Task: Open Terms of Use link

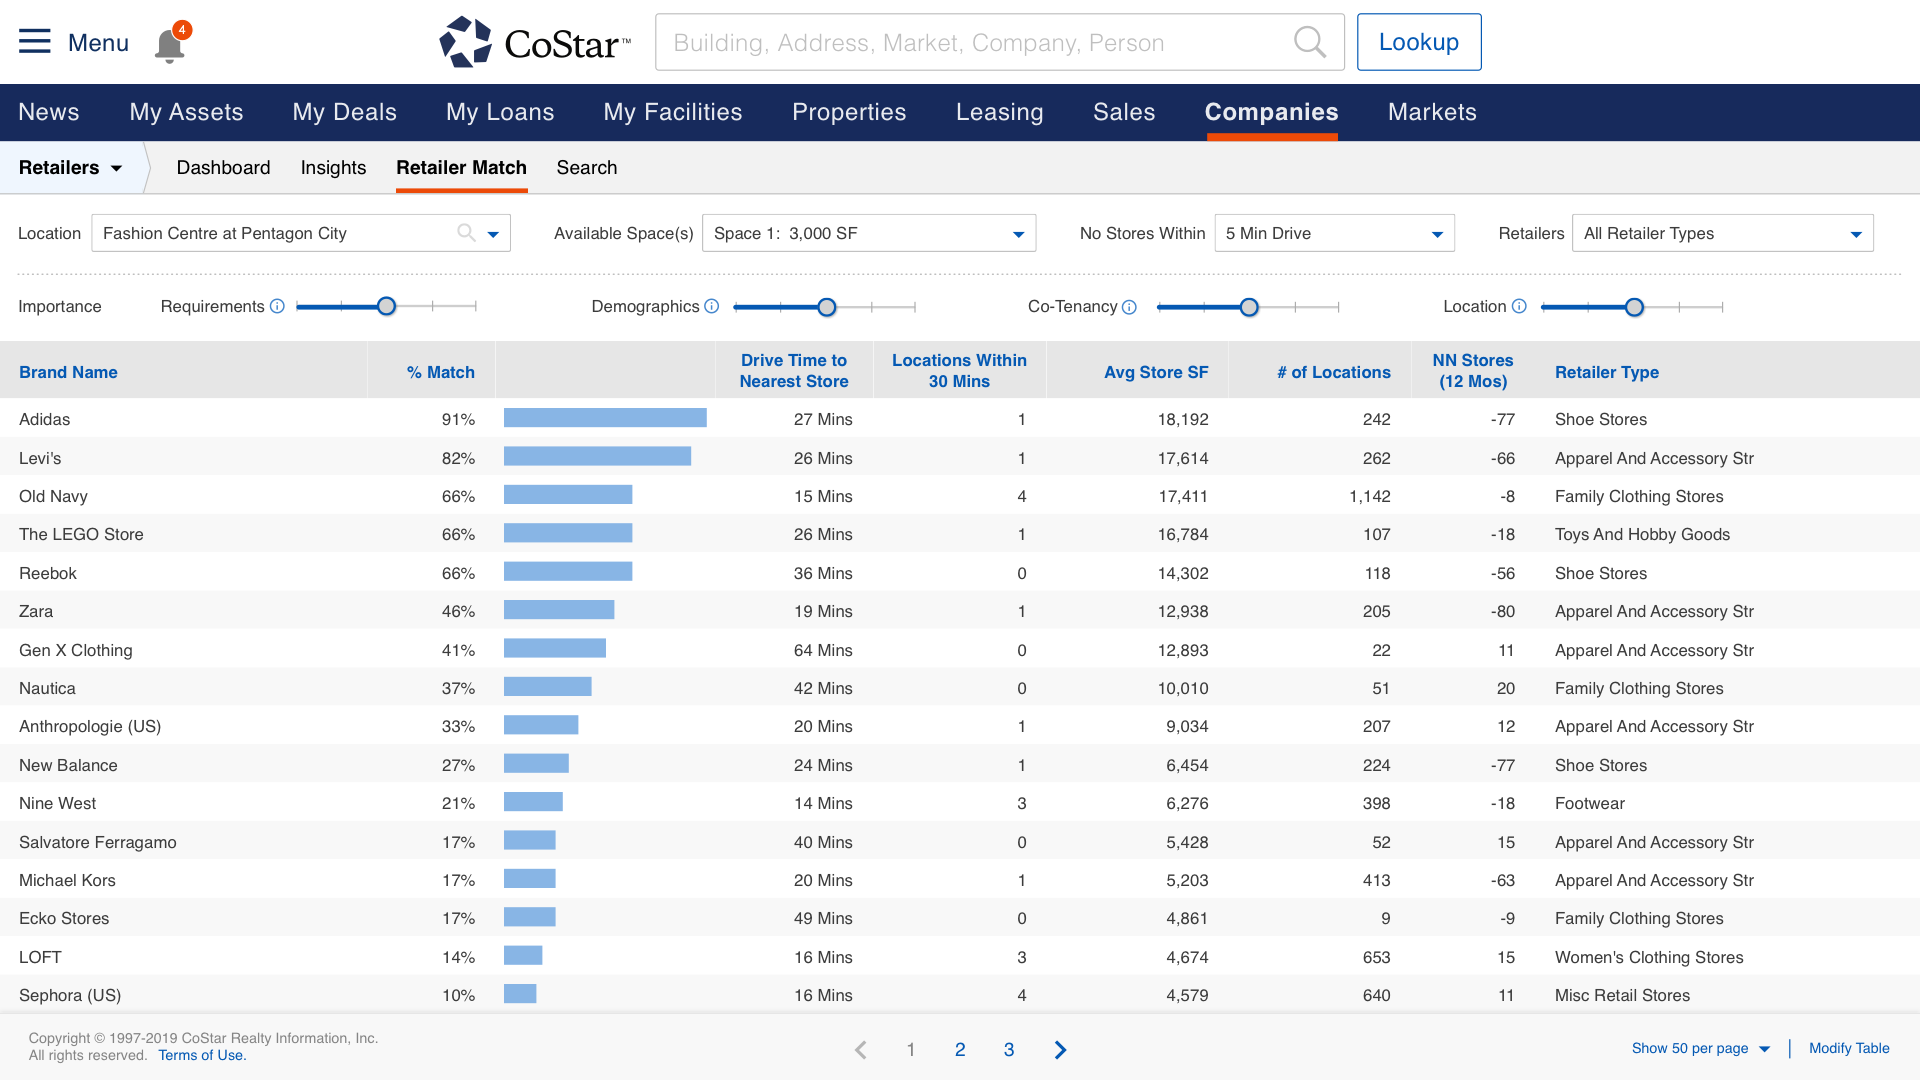Action: click(202, 1055)
